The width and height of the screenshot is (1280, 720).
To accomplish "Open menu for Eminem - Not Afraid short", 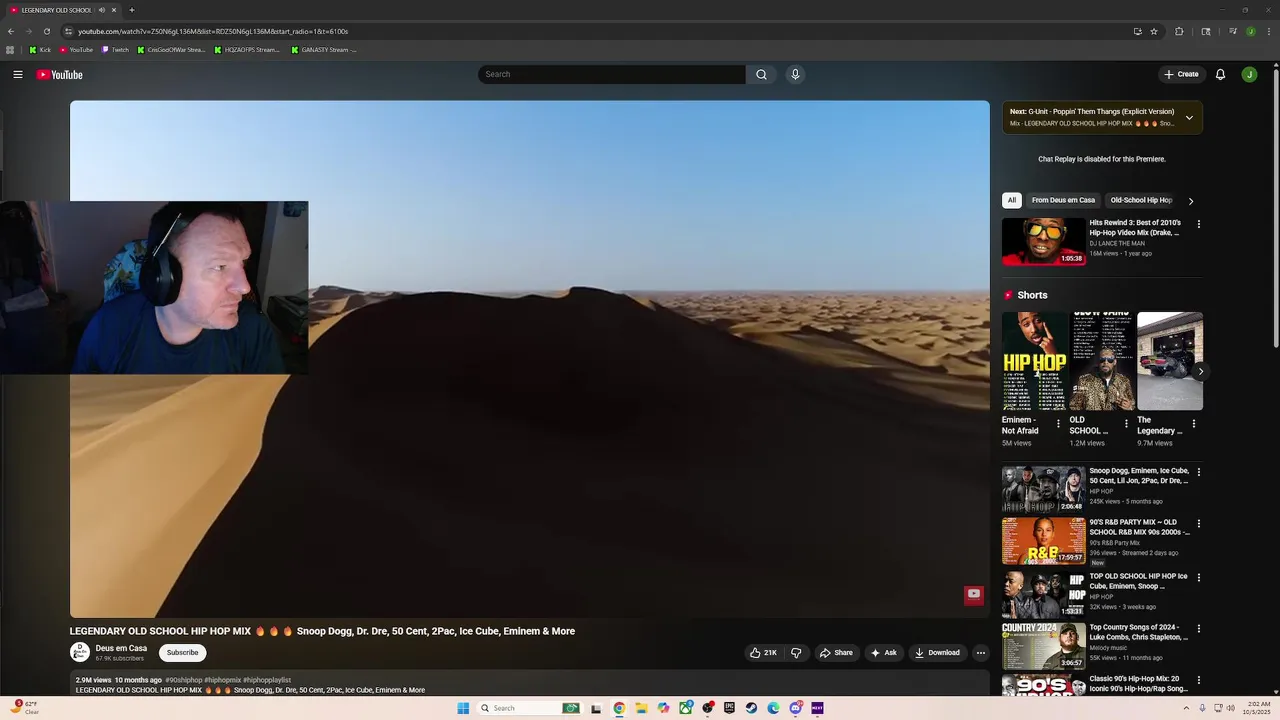I will coord(1058,424).
